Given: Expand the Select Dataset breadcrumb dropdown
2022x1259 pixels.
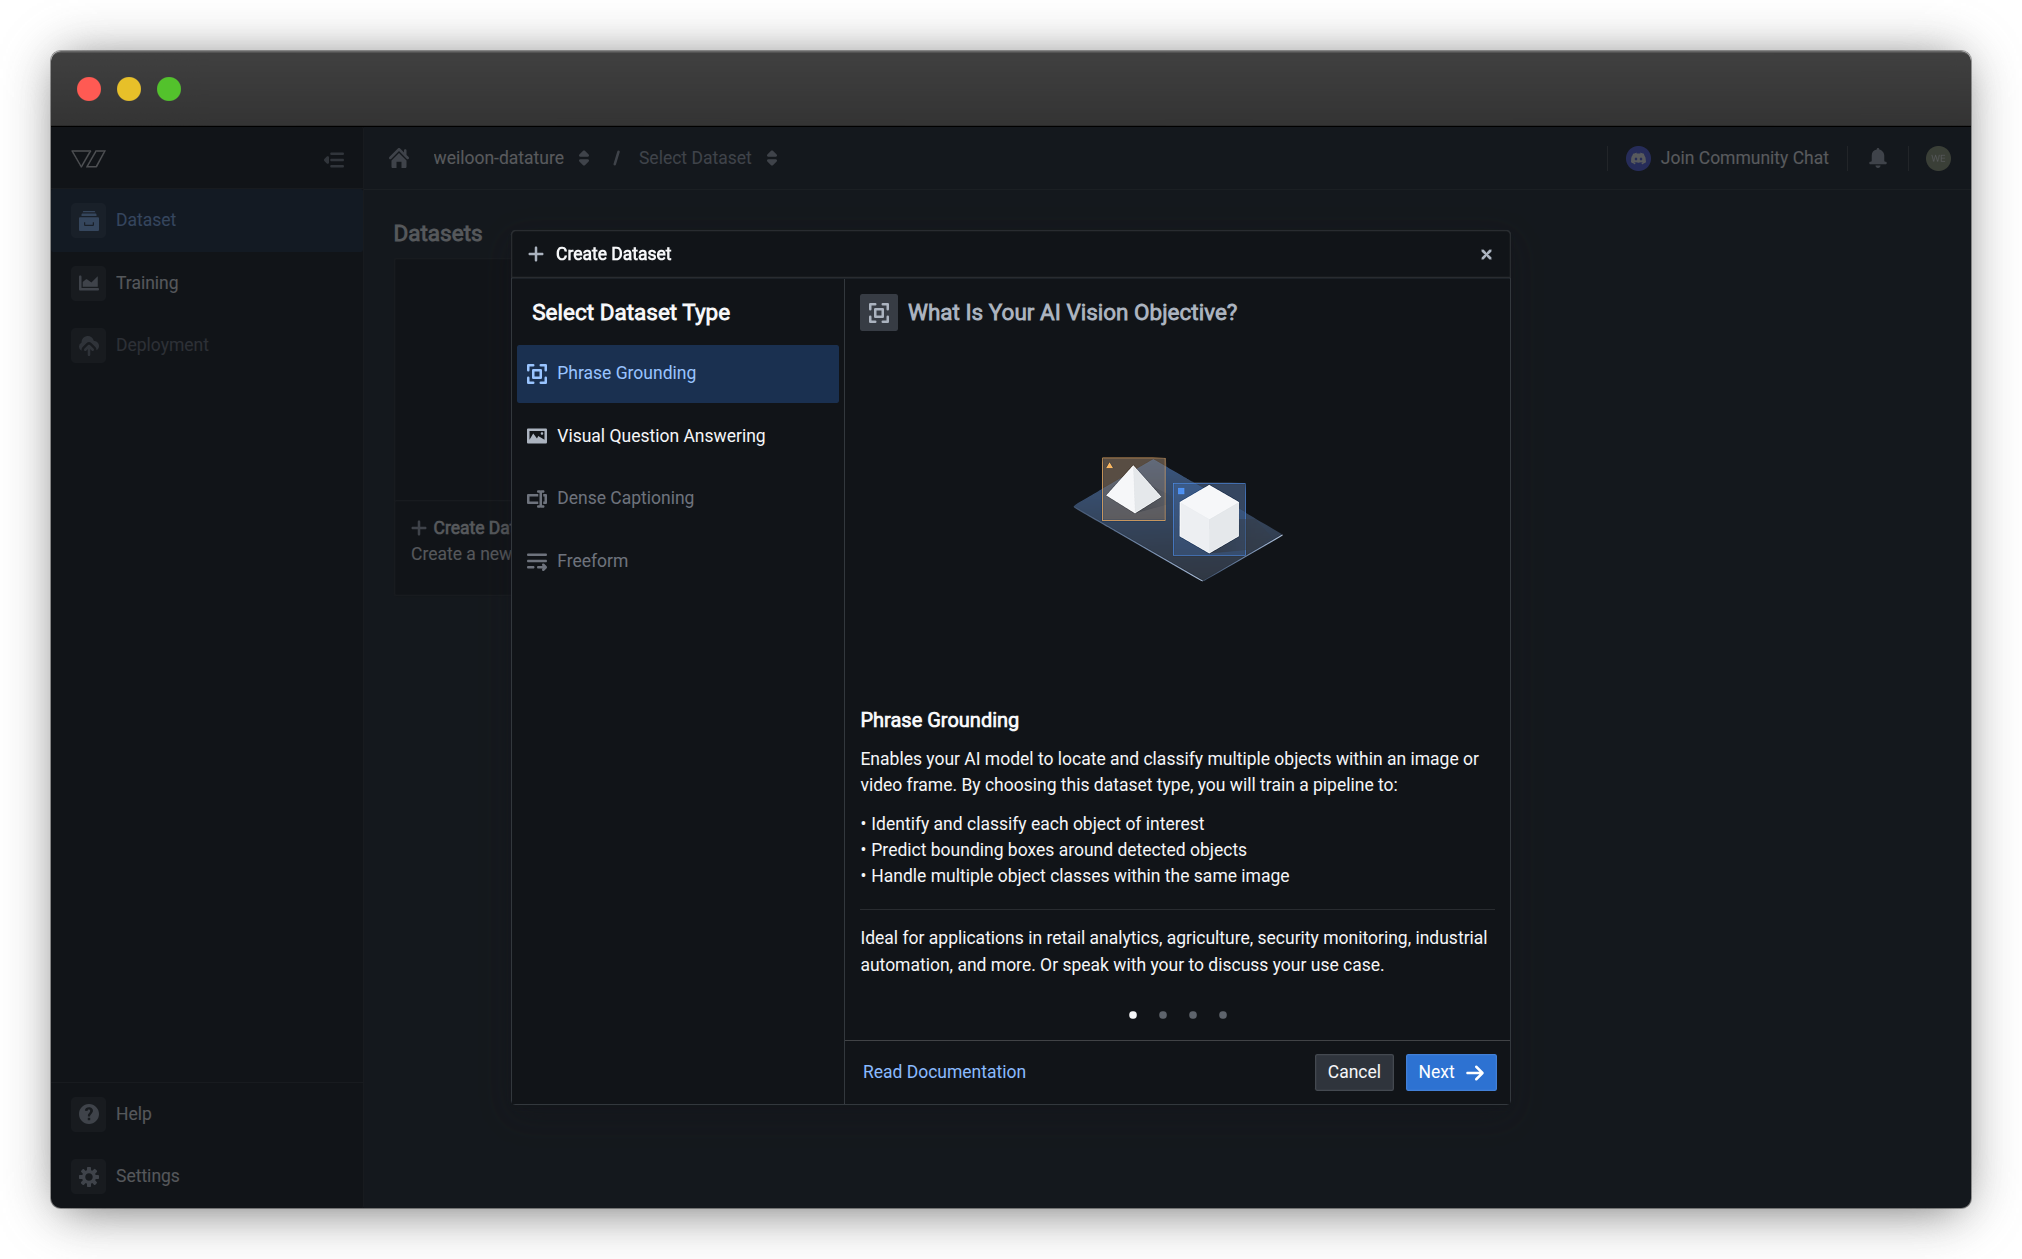Looking at the screenshot, I should click(772, 157).
